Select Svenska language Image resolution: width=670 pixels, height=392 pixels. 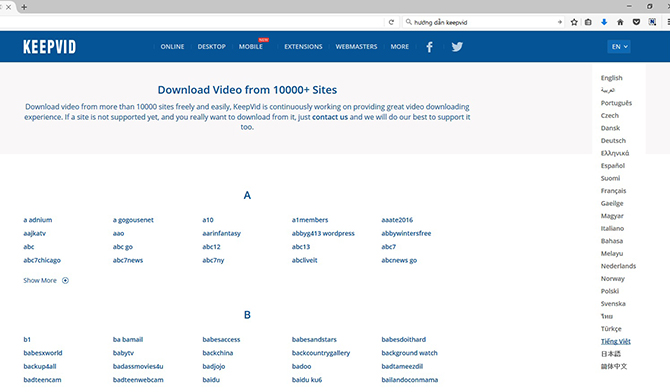pos(613,304)
